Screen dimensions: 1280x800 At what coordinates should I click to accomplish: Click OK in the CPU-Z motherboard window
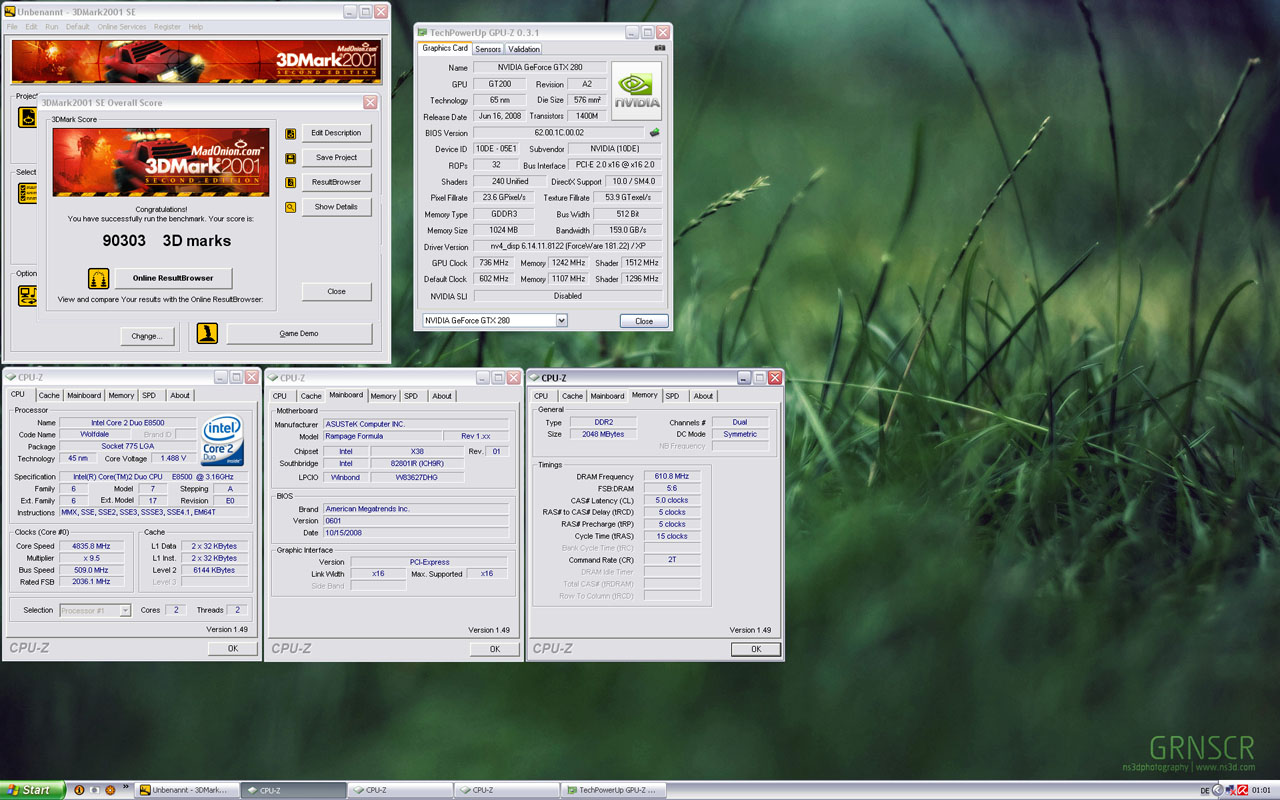[x=495, y=649]
